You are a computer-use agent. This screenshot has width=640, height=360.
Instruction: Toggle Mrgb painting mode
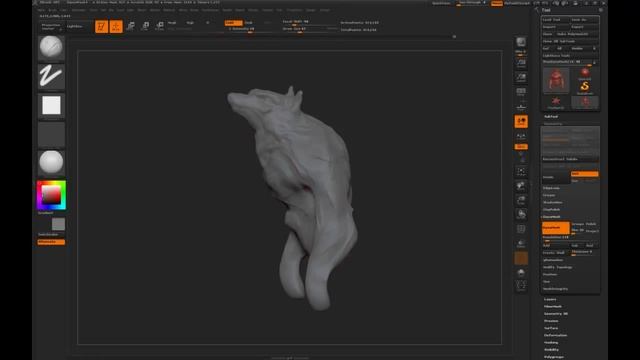(x=172, y=23)
